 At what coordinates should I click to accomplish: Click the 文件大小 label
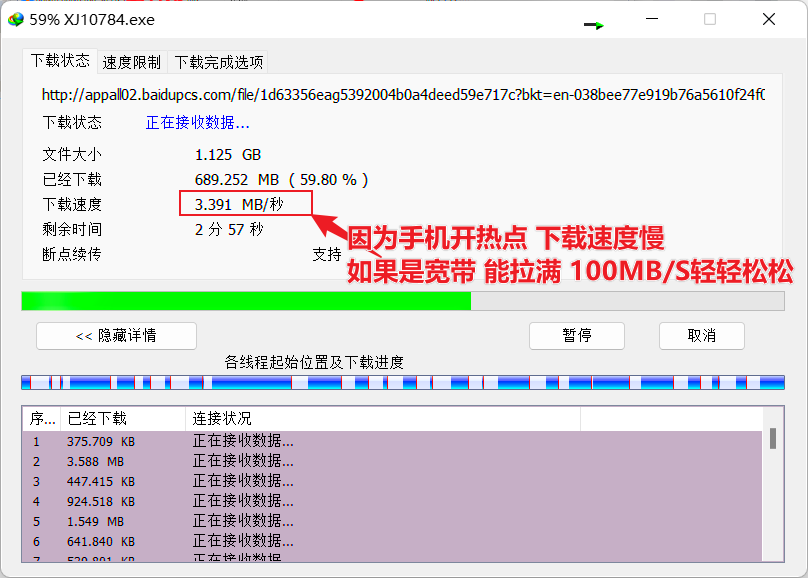pyautogui.click(x=72, y=155)
